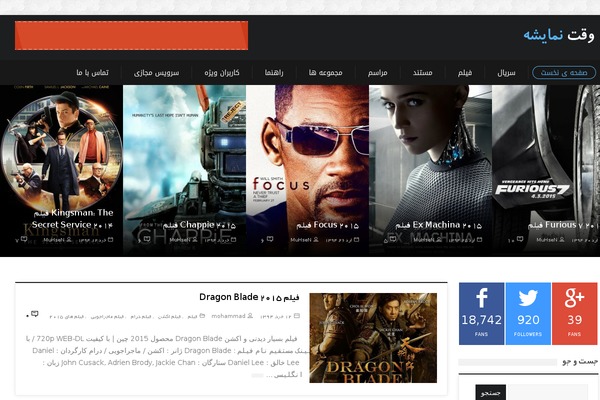
Task: Open the Dragon Blade 2015 post title
Action: (249, 297)
